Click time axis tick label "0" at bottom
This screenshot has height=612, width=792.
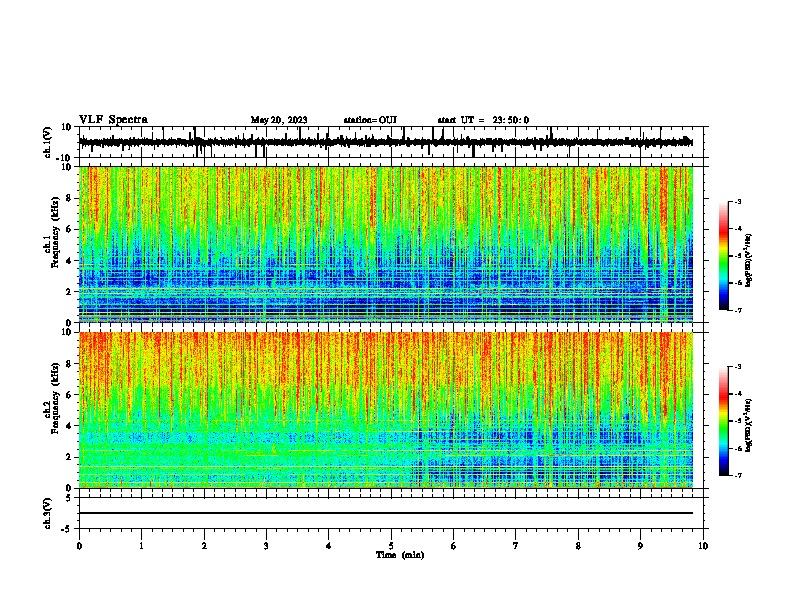tap(79, 546)
